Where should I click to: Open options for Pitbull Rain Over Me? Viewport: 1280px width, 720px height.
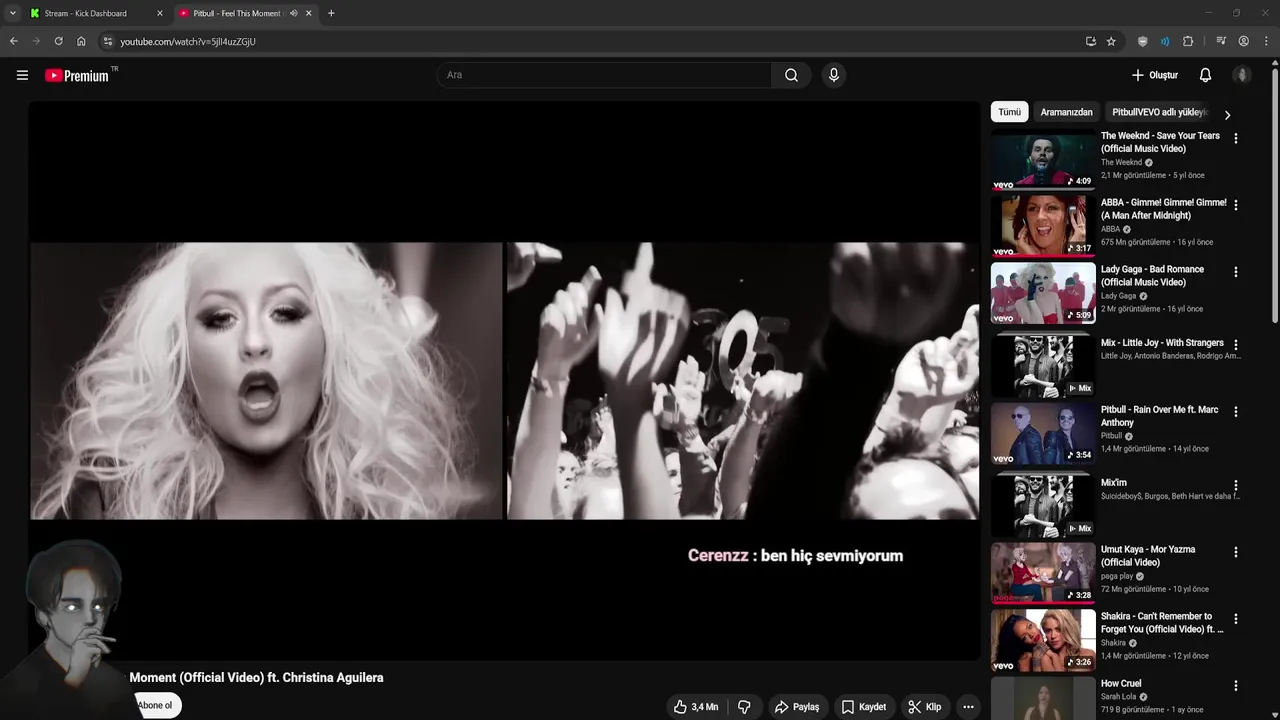coord(1235,412)
